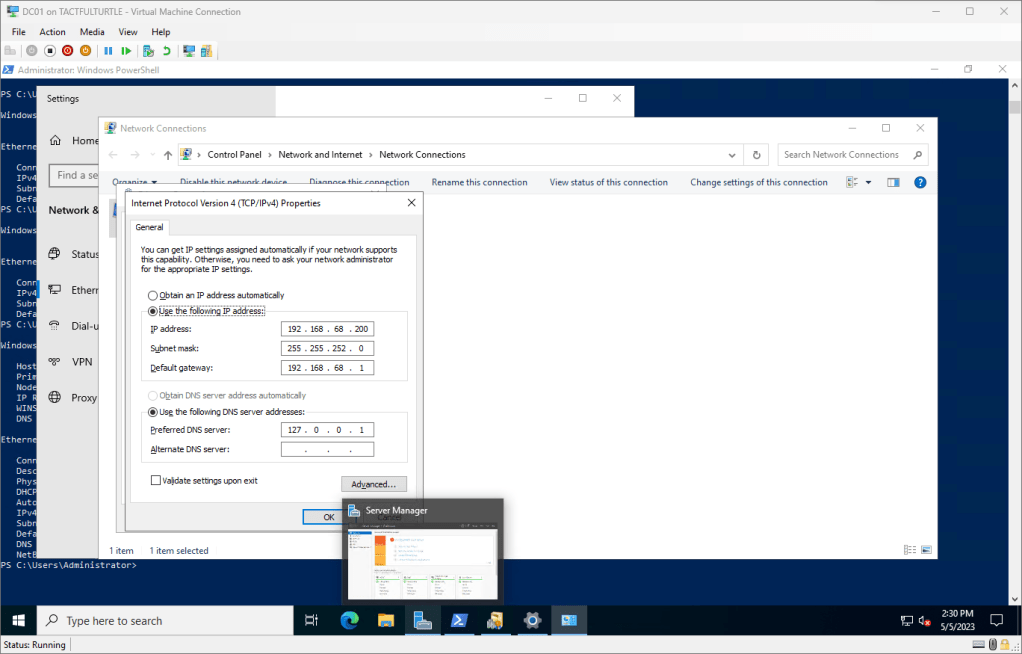
Task: Click the Revert icon in VM toolbar
Action: pos(166,51)
